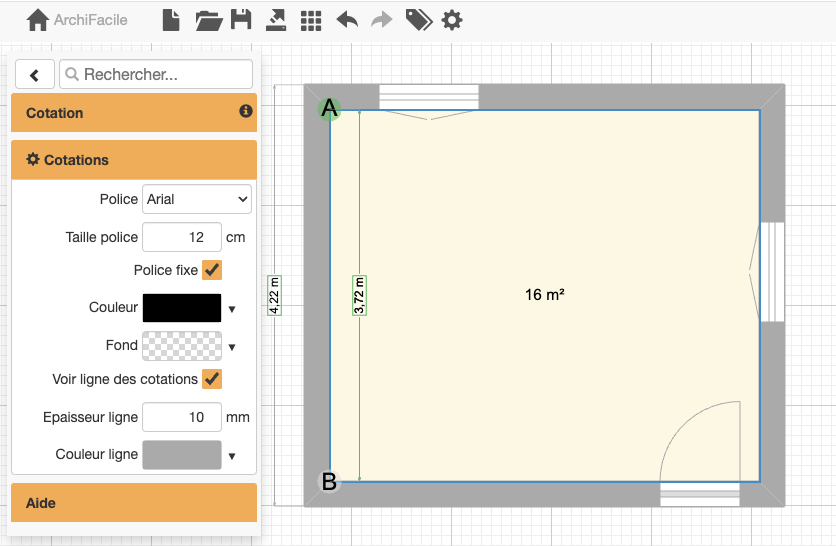Click the Cotations section header
The image size is (836, 546).
[134, 160]
